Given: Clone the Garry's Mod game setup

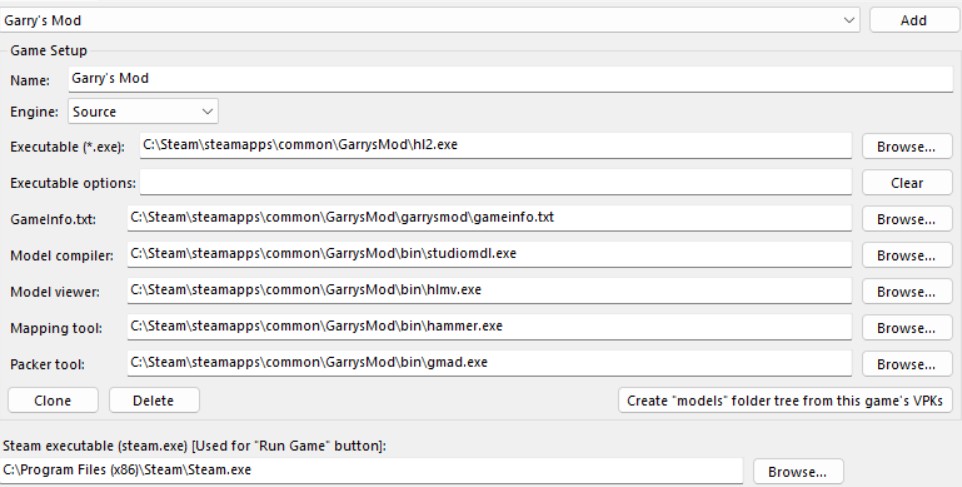Looking at the screenshot, I should tap(53, 401).
